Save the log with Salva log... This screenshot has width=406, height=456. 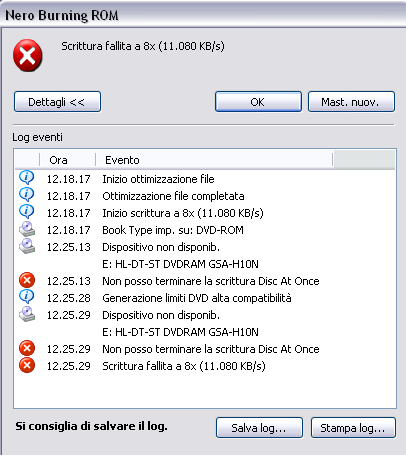coord(259,428)
